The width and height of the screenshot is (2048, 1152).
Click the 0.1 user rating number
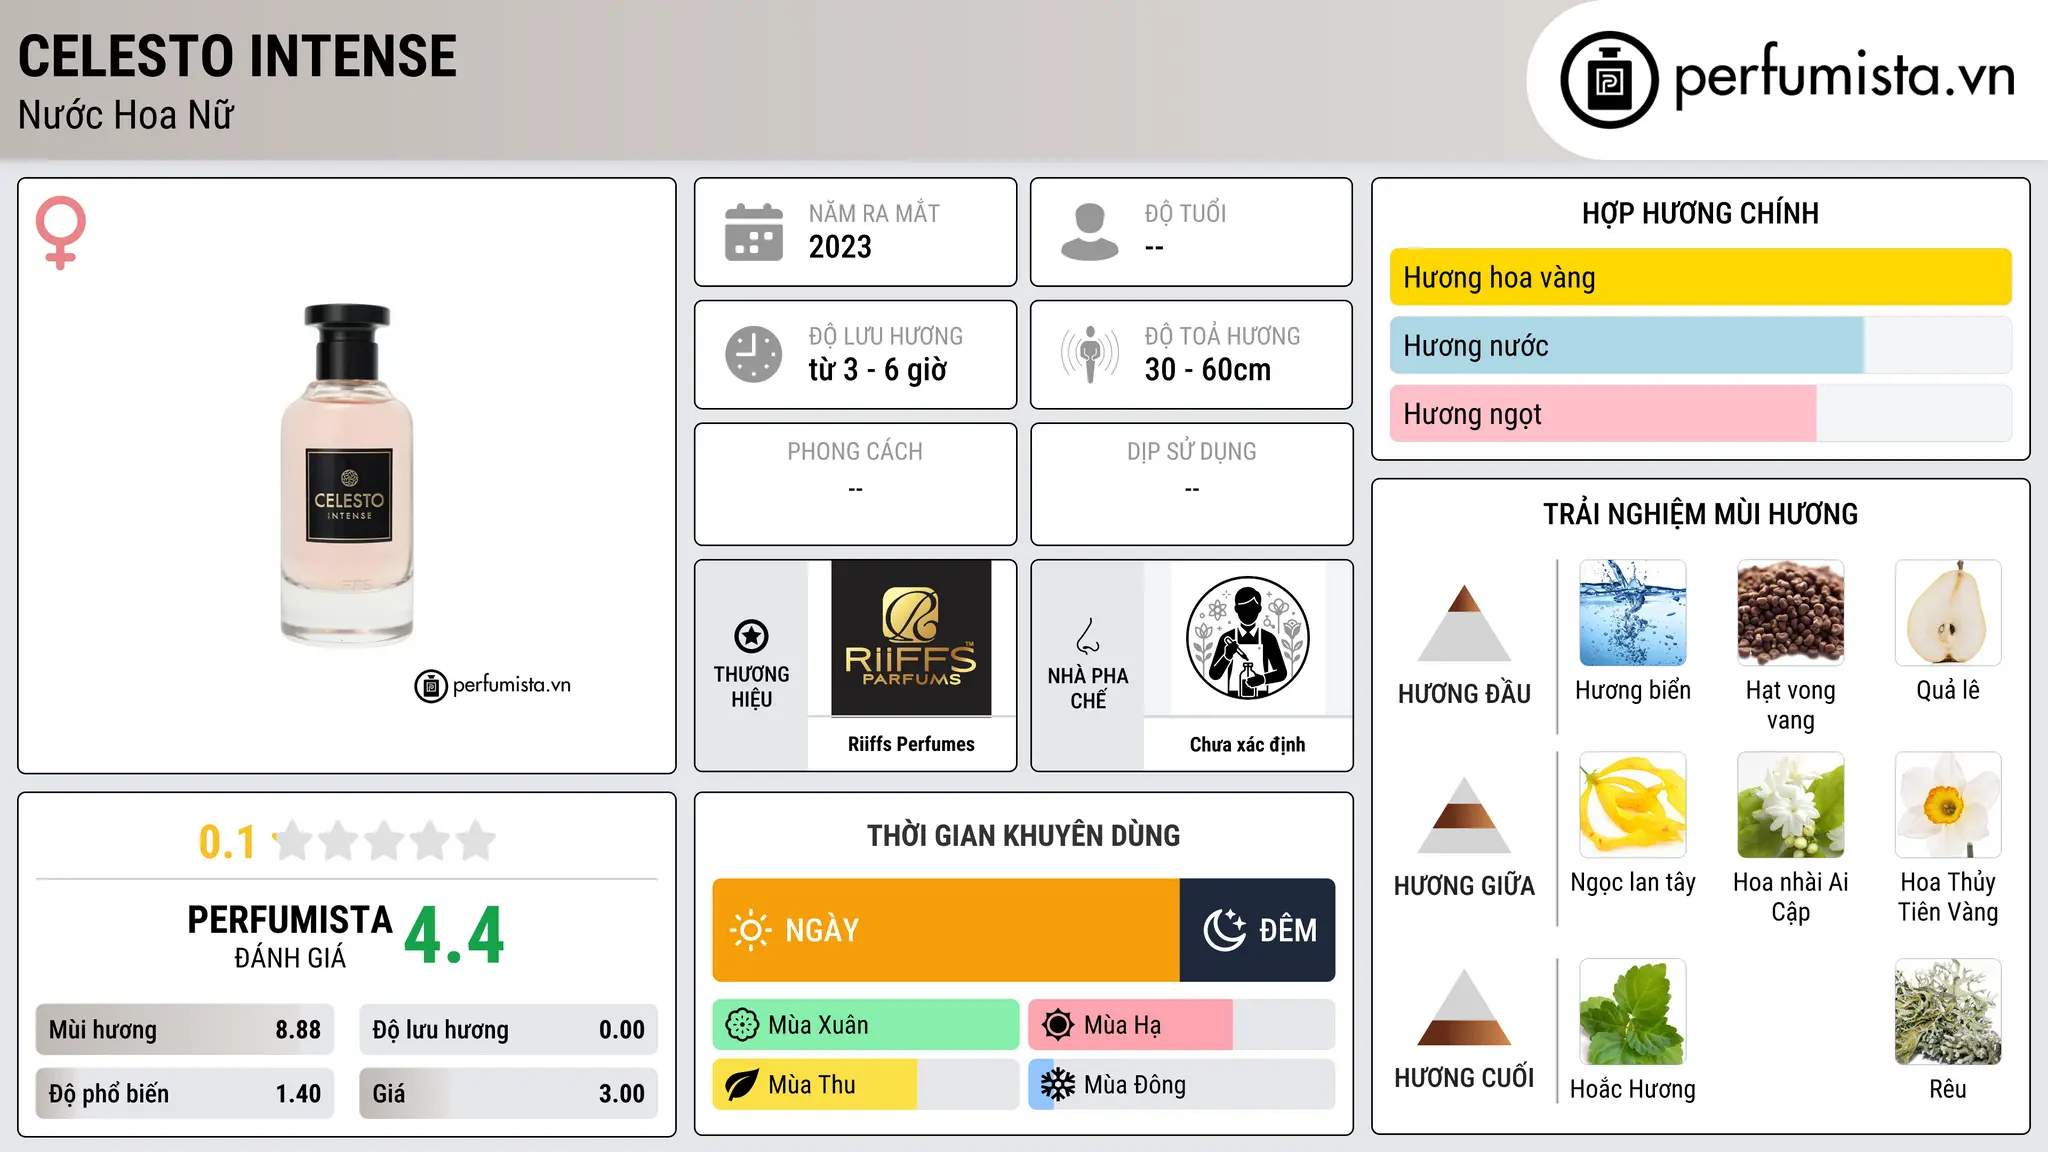click(x=227, y=842)
